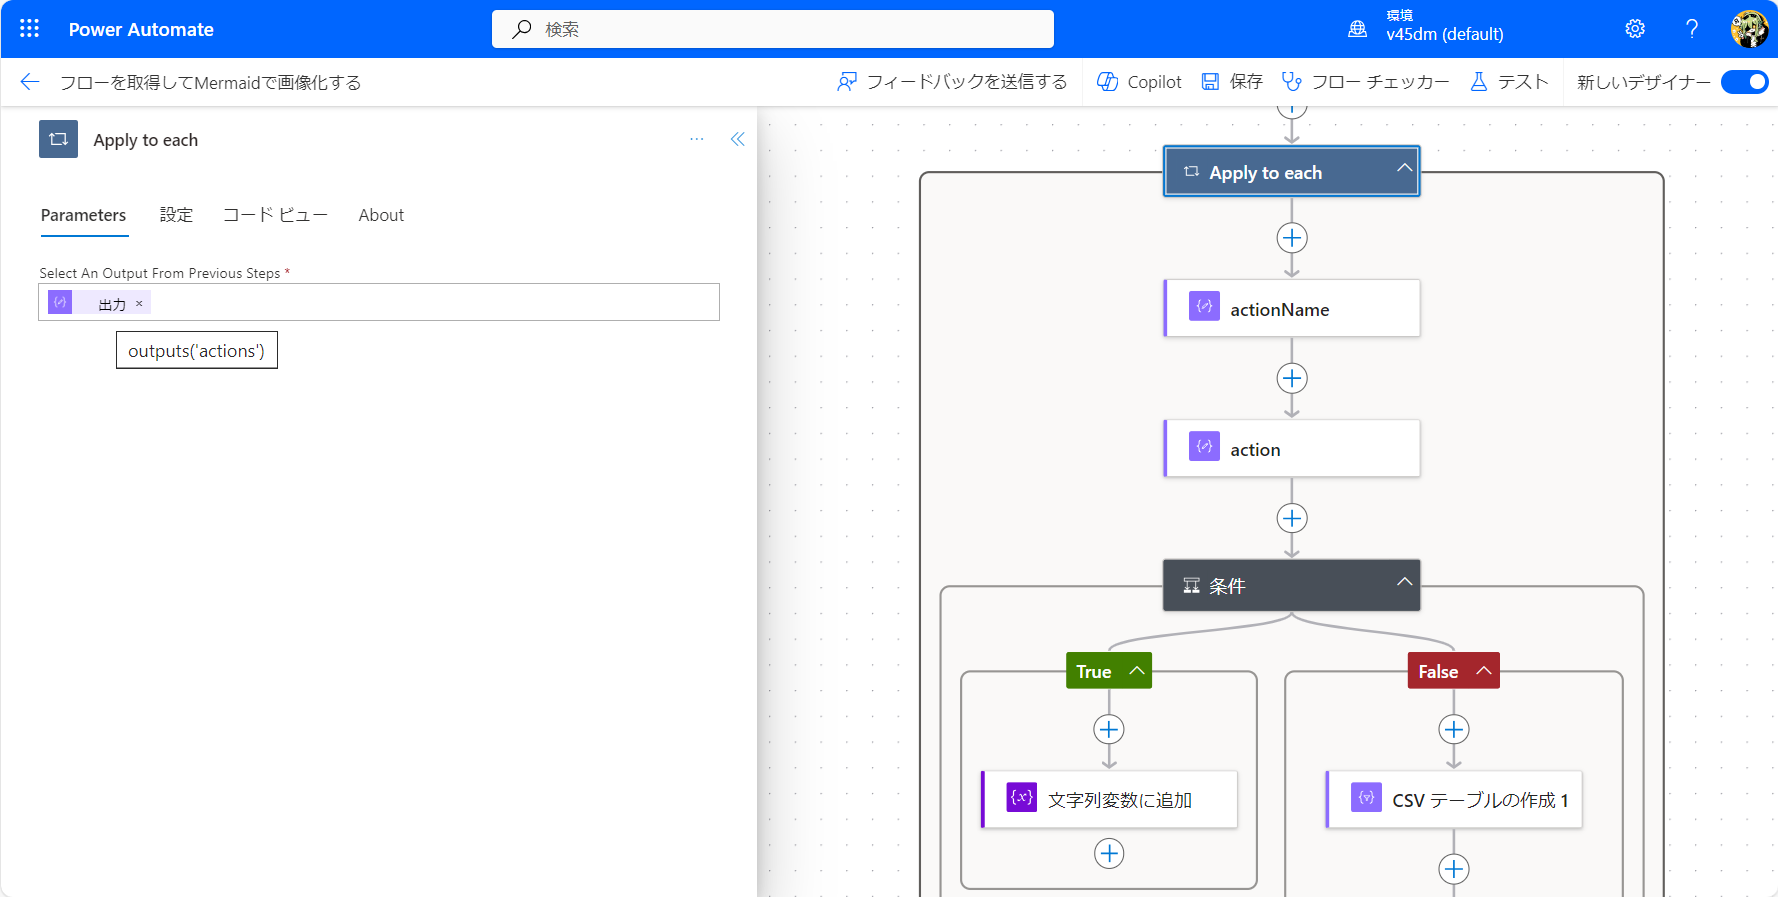Save the flow with 保存

pos(1232,82)
